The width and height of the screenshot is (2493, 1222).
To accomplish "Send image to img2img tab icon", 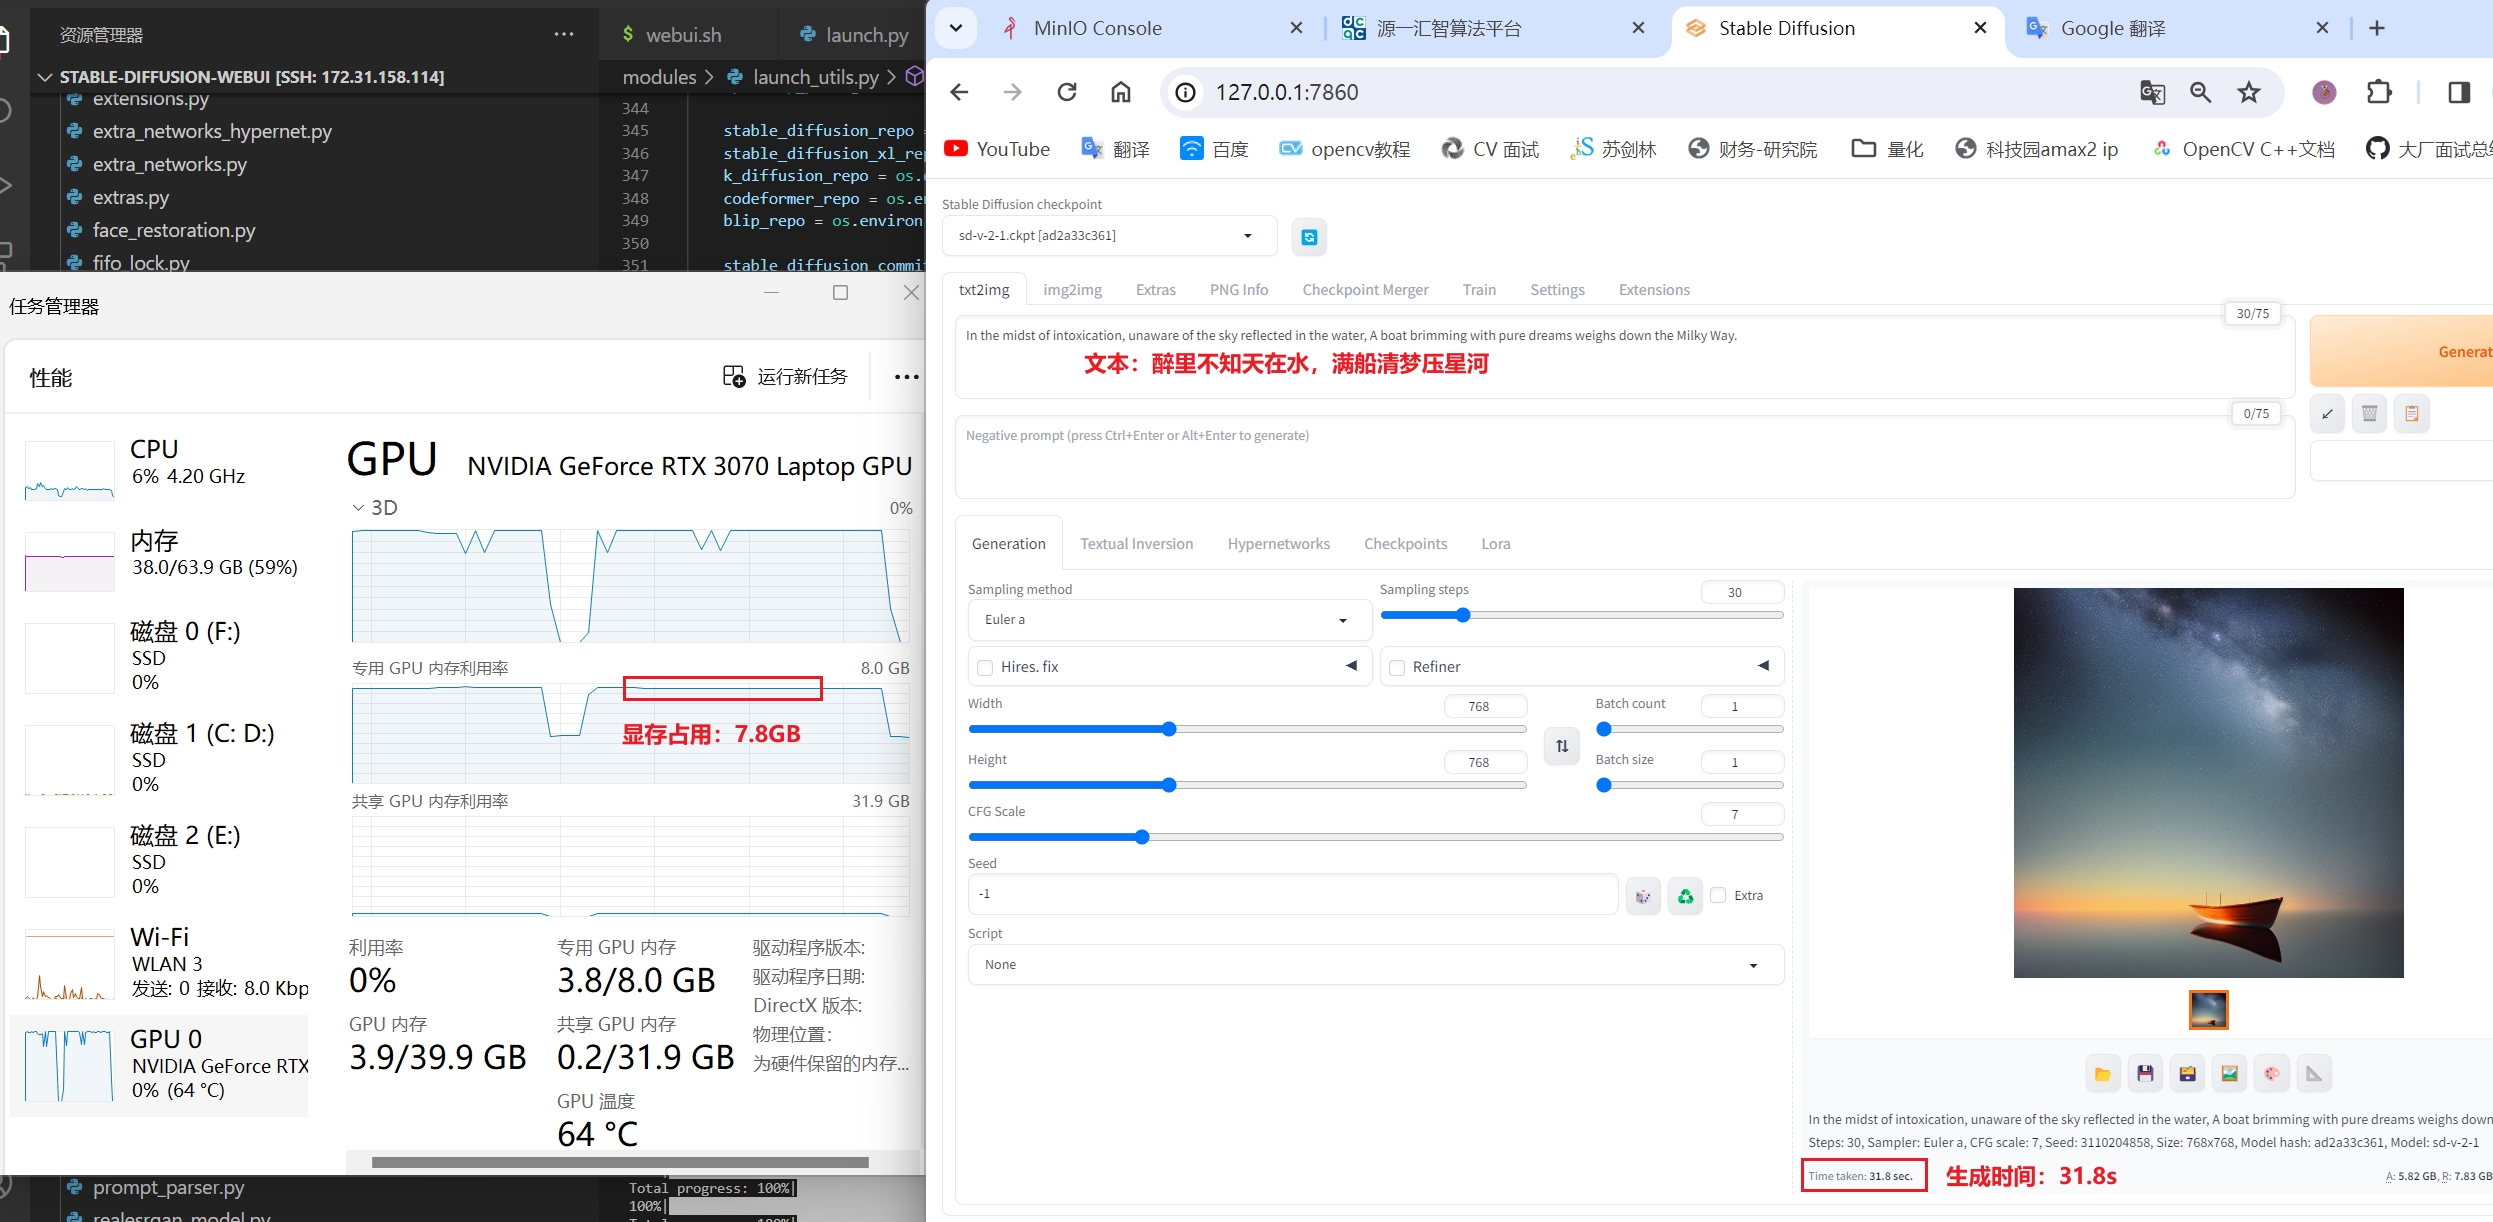I will pos(2230,1074).
